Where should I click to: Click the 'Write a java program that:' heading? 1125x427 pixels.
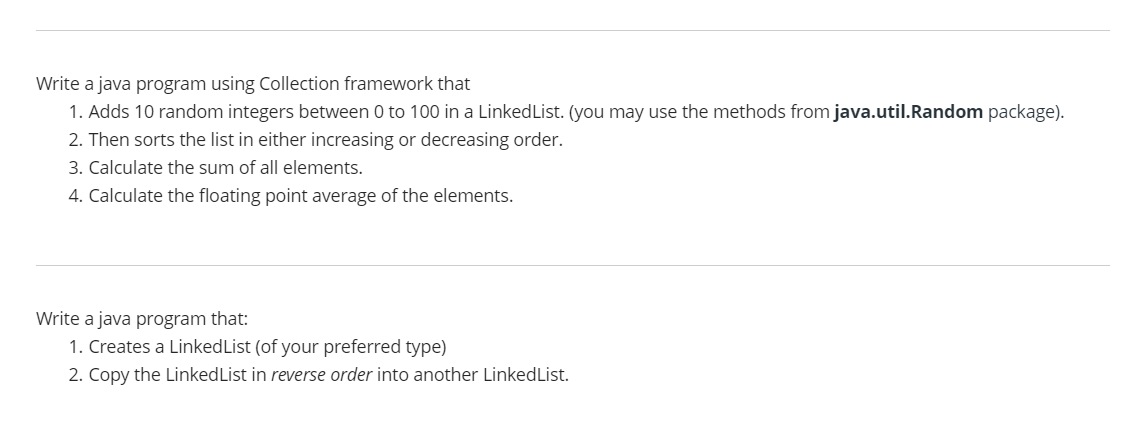[x=142, y=319]
